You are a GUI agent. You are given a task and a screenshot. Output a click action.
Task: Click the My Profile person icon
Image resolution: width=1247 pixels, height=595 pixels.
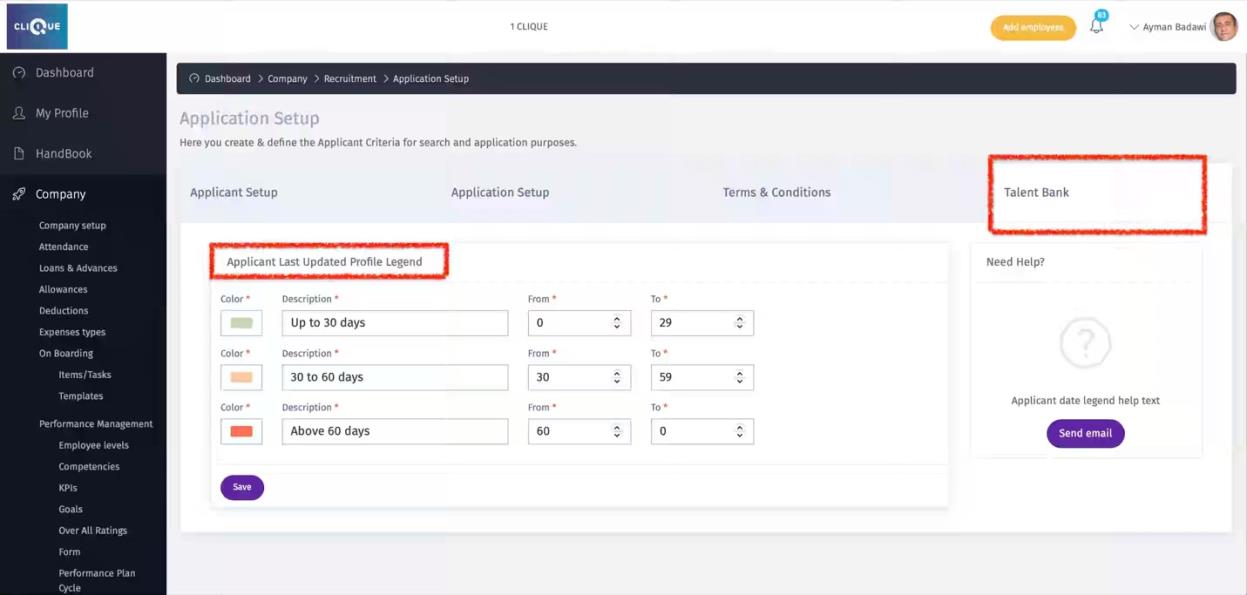[x=19, y=114]
